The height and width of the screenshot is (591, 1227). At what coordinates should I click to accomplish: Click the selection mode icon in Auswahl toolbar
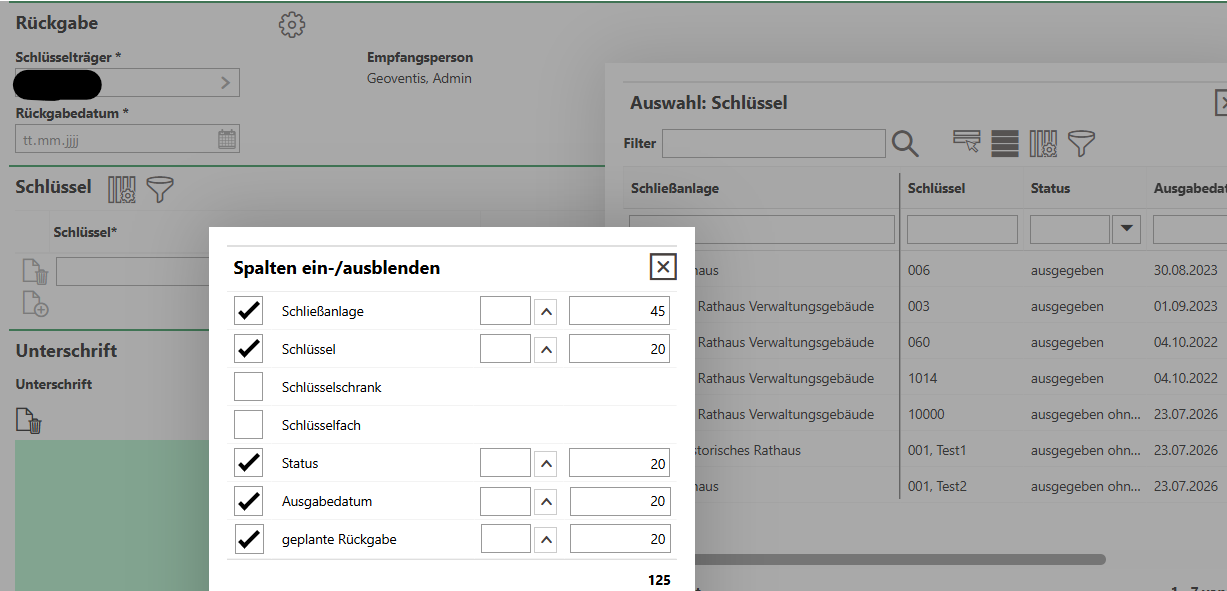(x=967, y=142)
